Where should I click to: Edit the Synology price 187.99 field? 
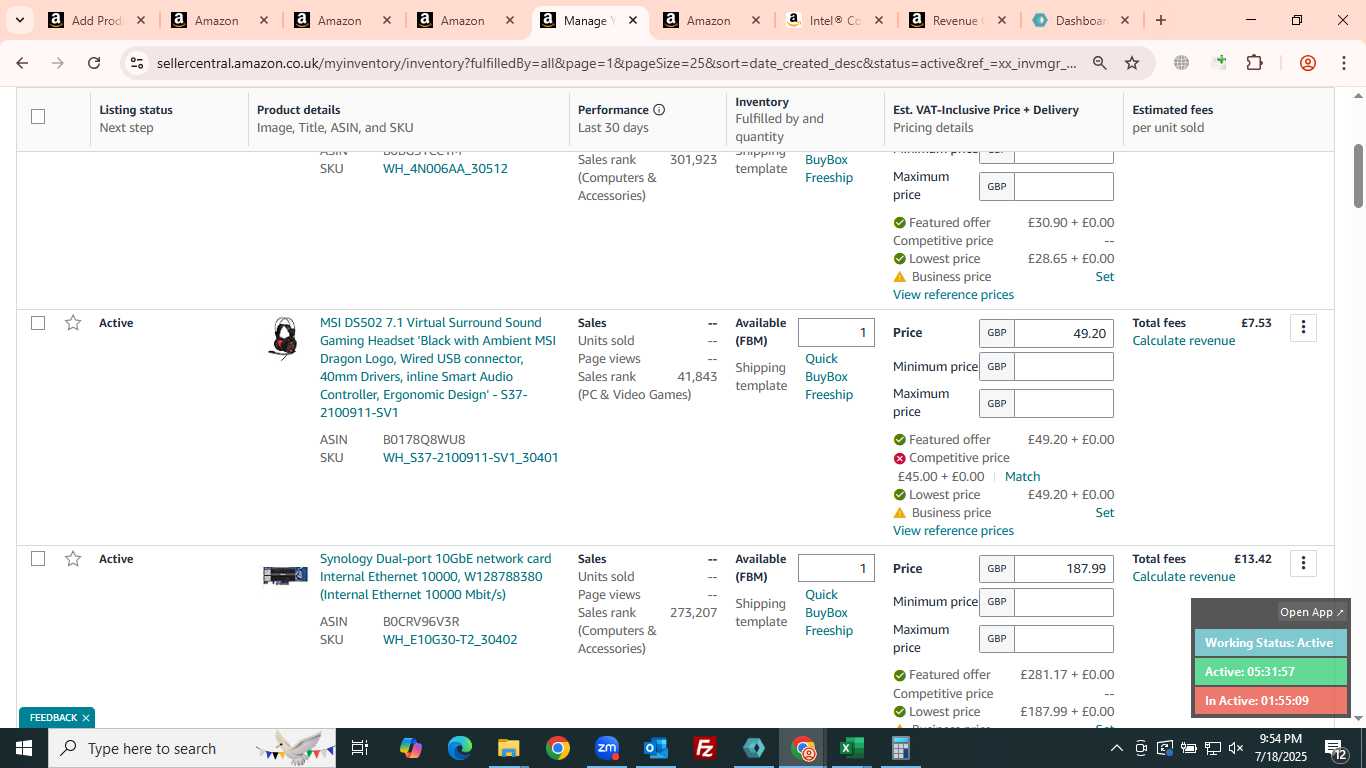point(1063,569)
